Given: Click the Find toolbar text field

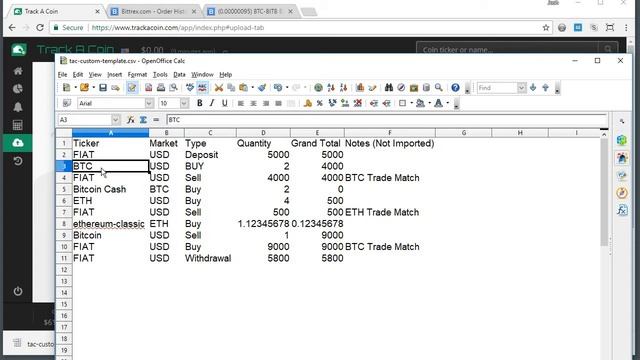Looking at the screenshot, I should [x=497, y=88].
